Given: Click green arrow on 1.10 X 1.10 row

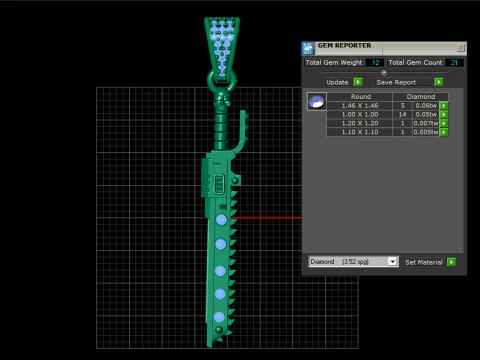Looking at the screenshot, I should click(444, 132).
